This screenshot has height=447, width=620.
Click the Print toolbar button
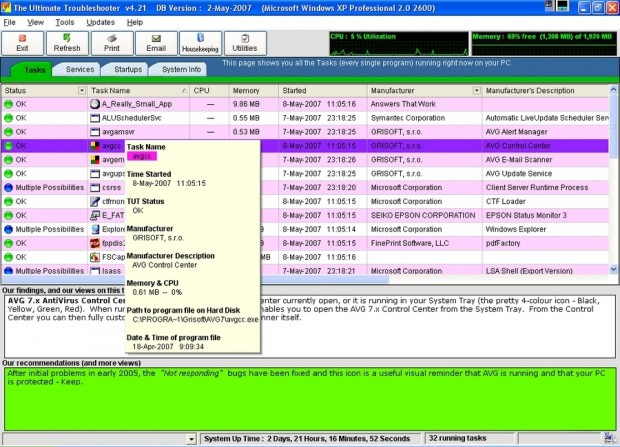(x=112, y=43)
